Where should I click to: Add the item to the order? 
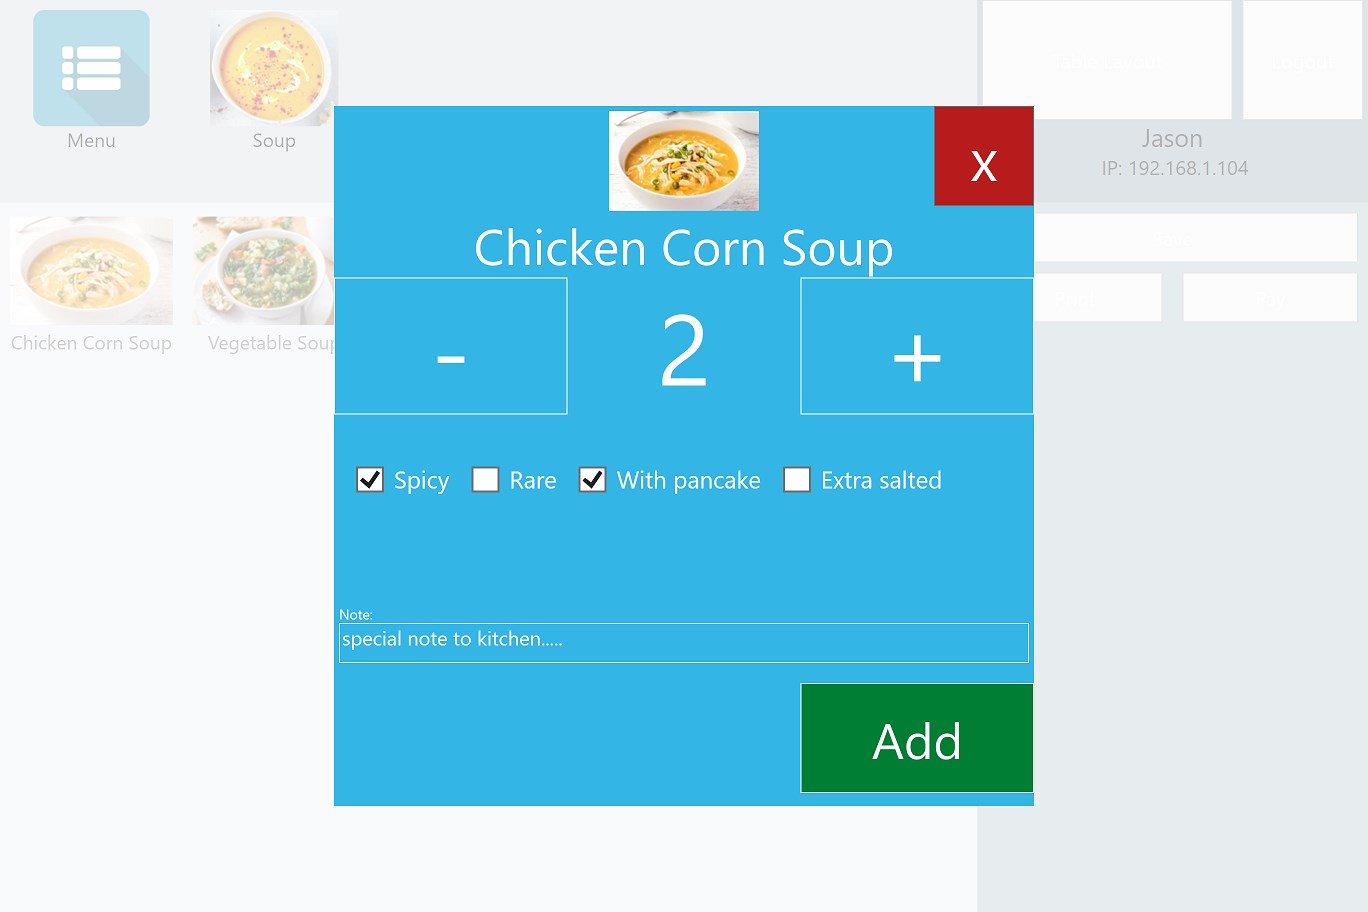coord(917,738)
